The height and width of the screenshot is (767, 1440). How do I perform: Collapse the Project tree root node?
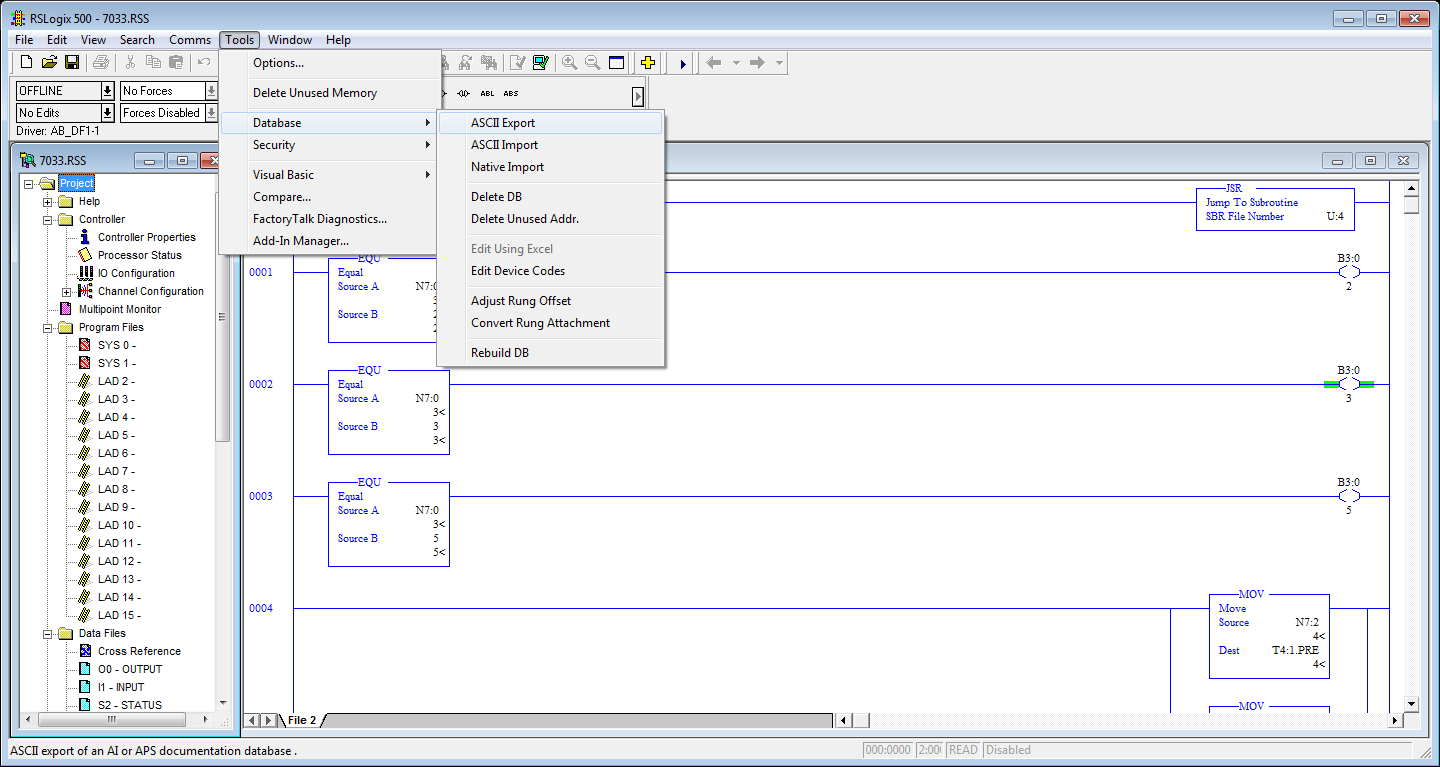[29, 183]
